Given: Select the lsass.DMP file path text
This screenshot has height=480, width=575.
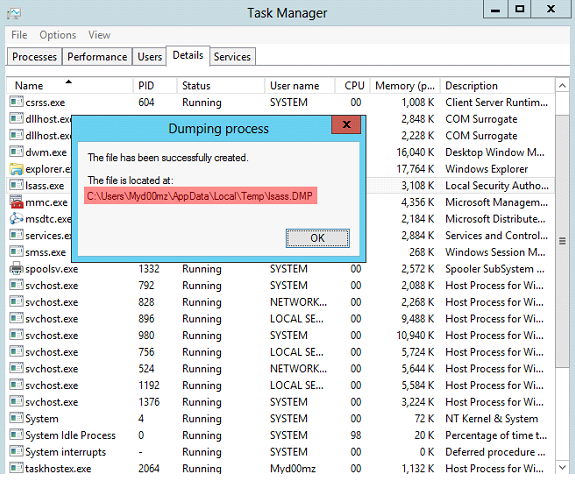Looking at the screenshot, I should [x=200, y=196].
